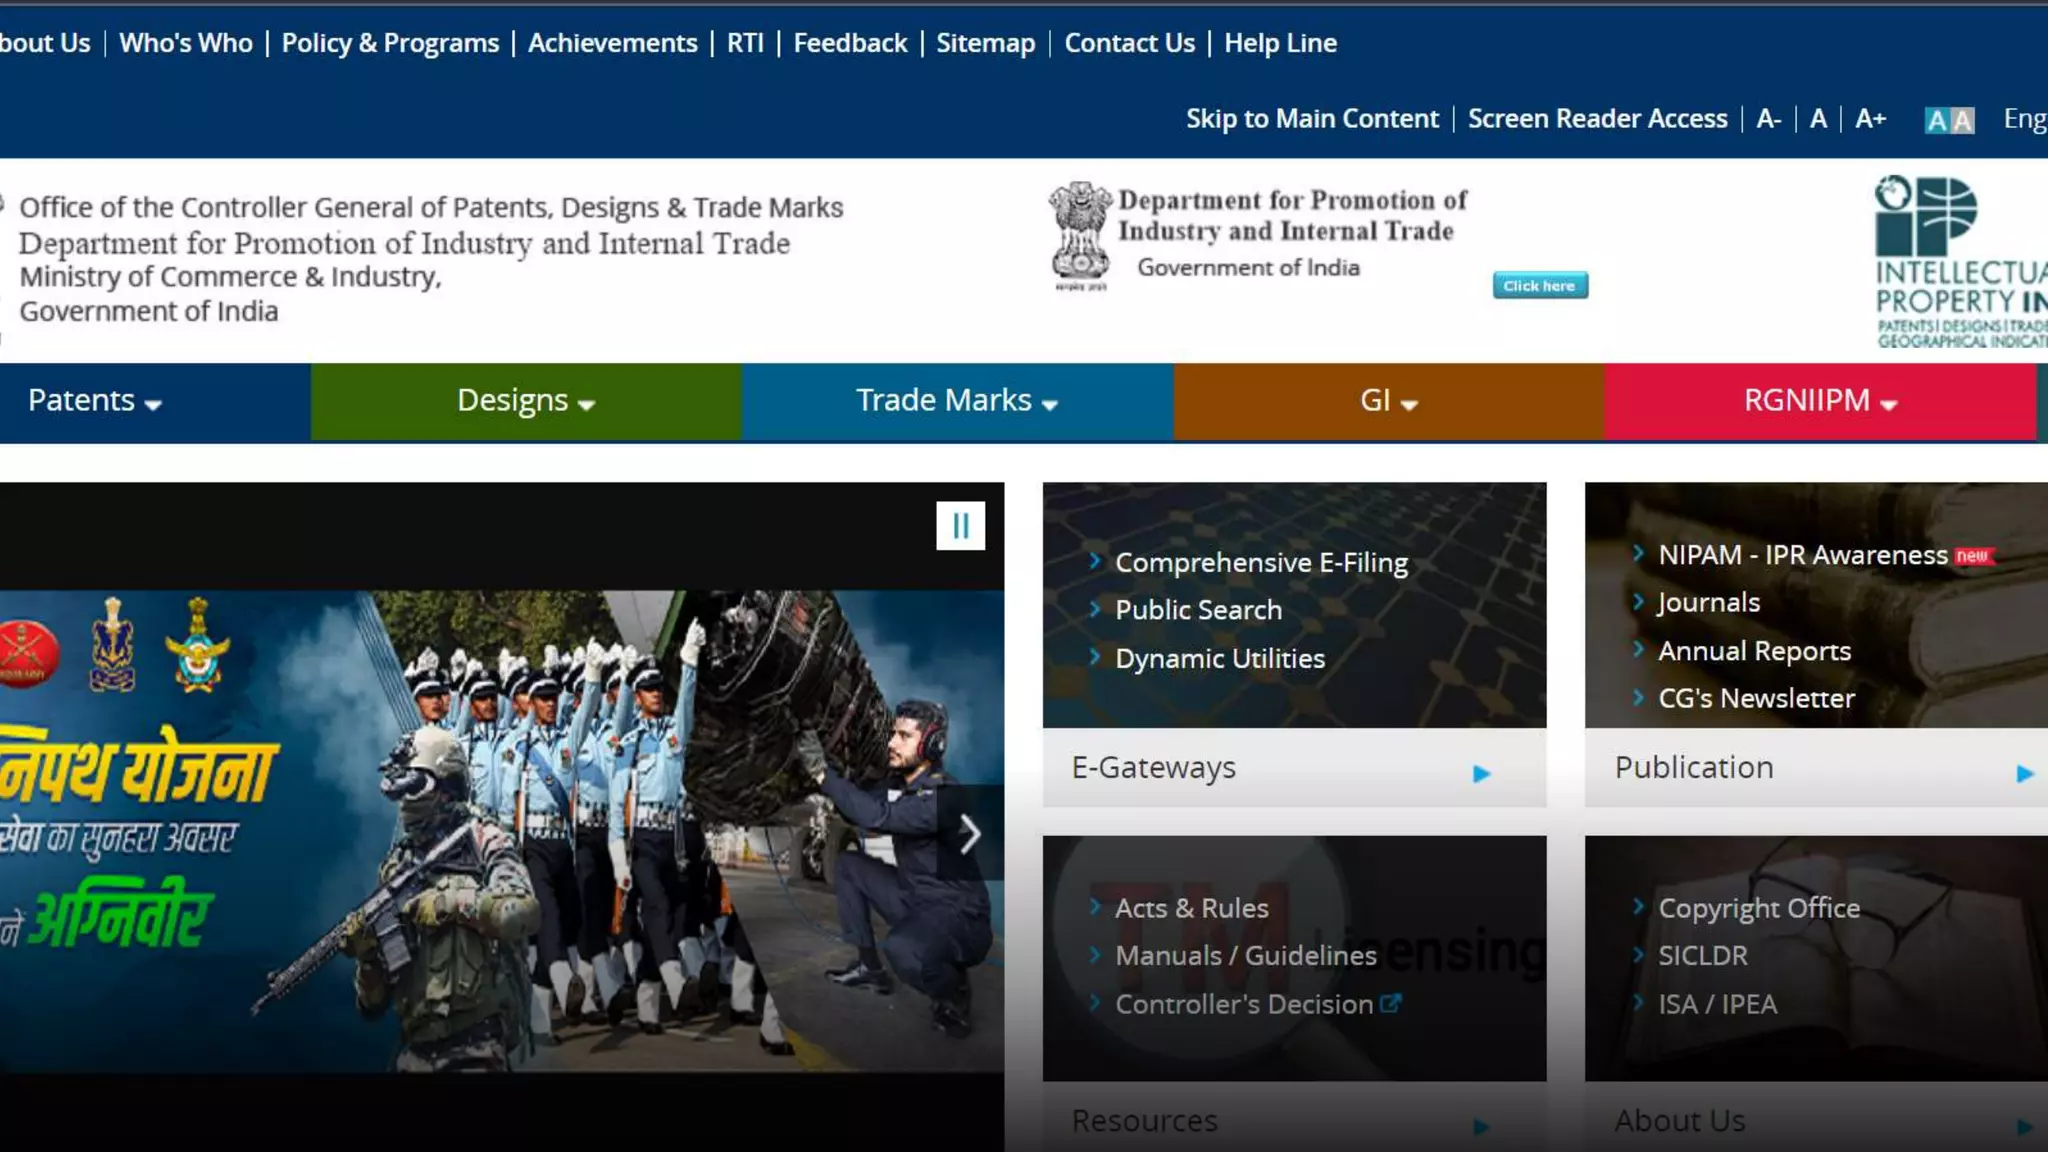
Task: Increase font size with A+ button
Action: [x=1870, y=119]
